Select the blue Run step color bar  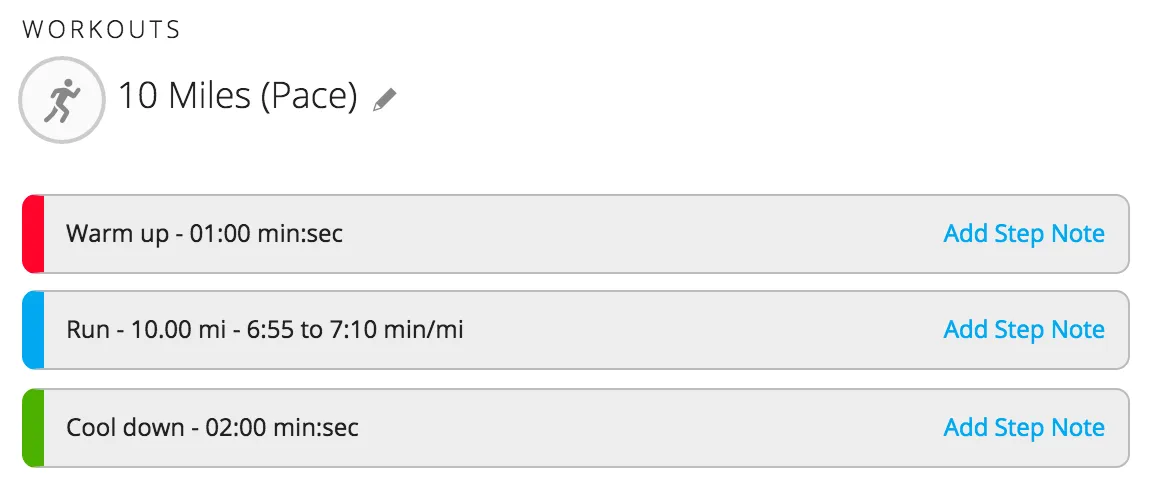pyautogui.click(x=33, y=330)
